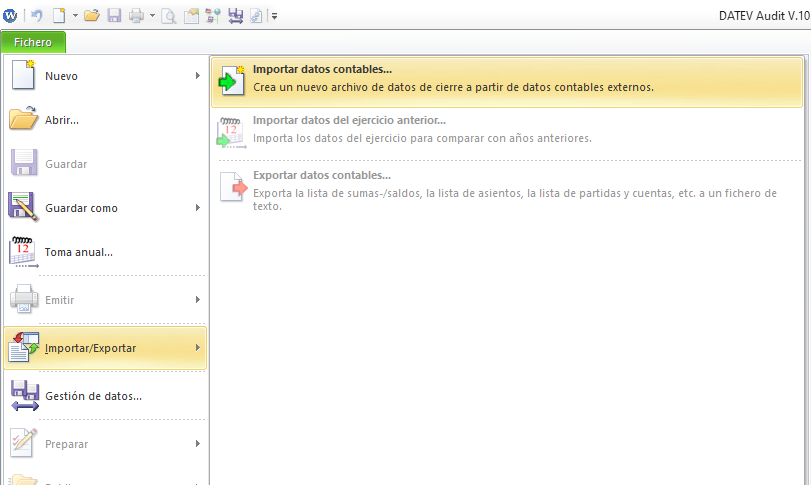Click the description 'Crea un nuevo archivo de datos de cierre'
Viewport: 811px width, 485px height.
453,87
